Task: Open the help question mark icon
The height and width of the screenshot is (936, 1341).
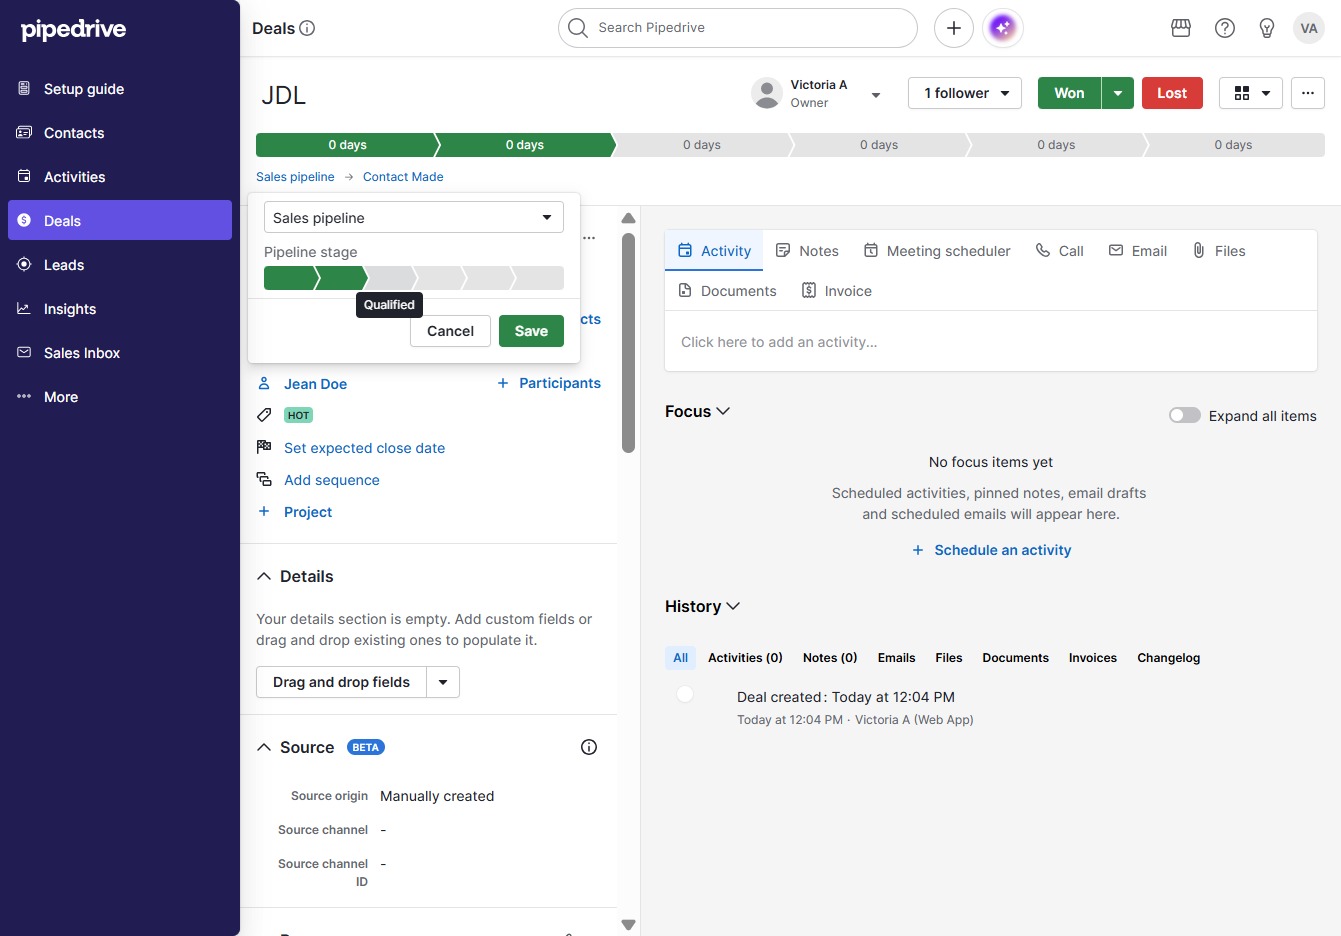Action: (x=1225, y=28)
